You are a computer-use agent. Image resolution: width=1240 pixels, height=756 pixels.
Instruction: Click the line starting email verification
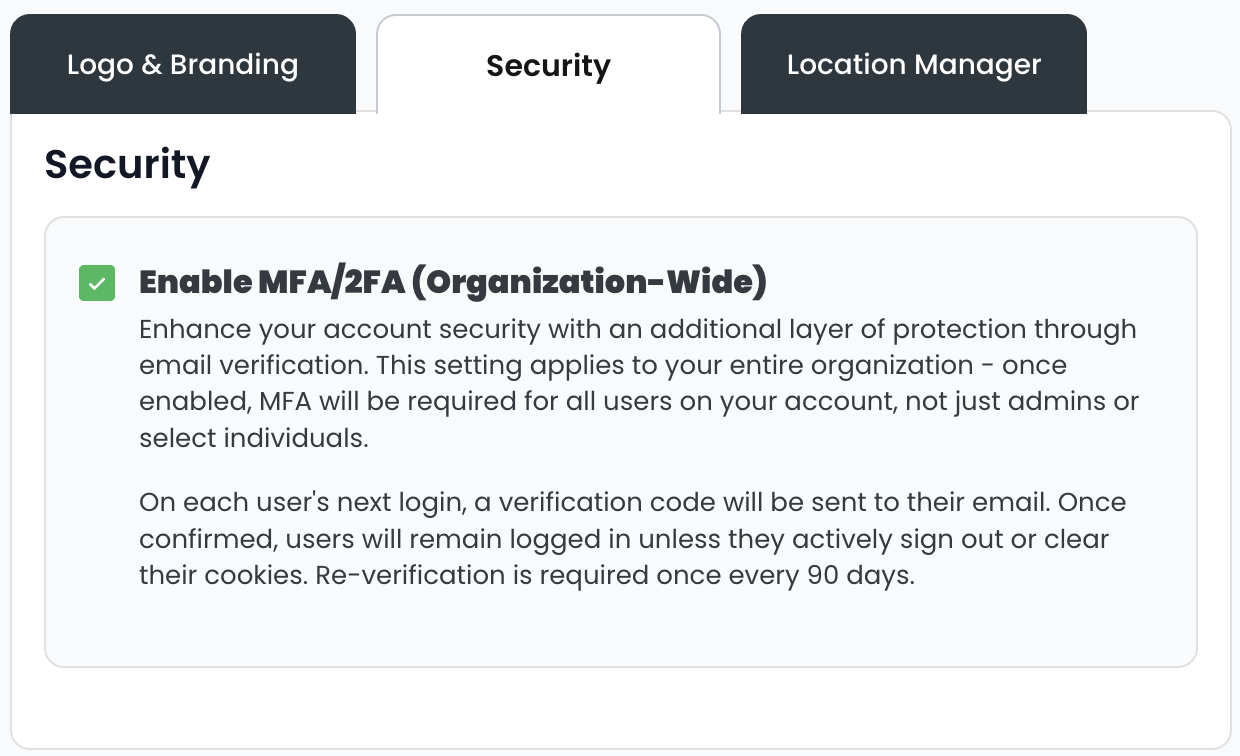coord(603,365)
